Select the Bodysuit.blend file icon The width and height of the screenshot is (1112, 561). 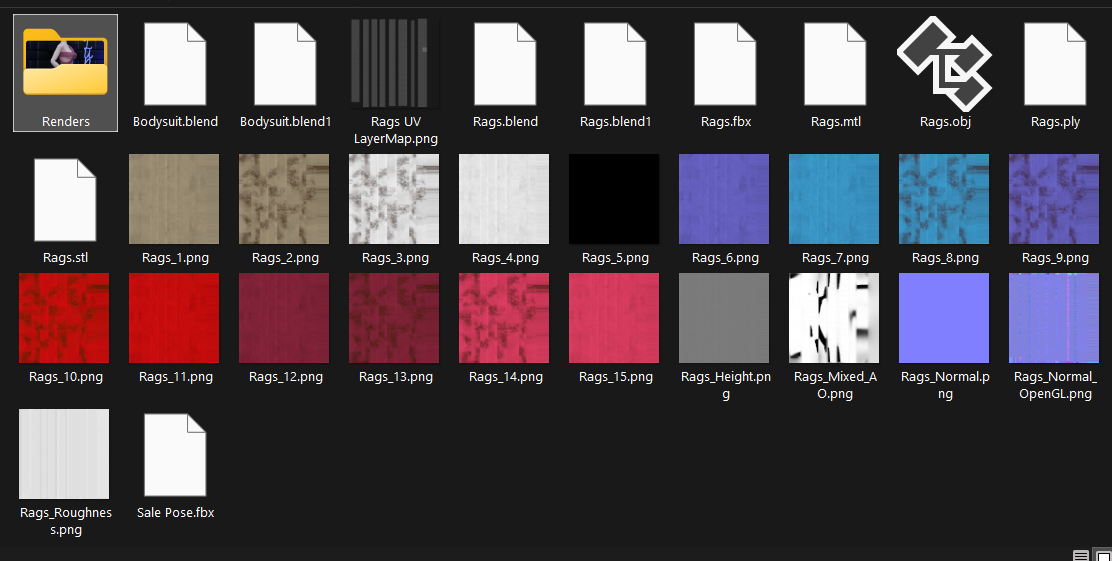coord(175,64)
